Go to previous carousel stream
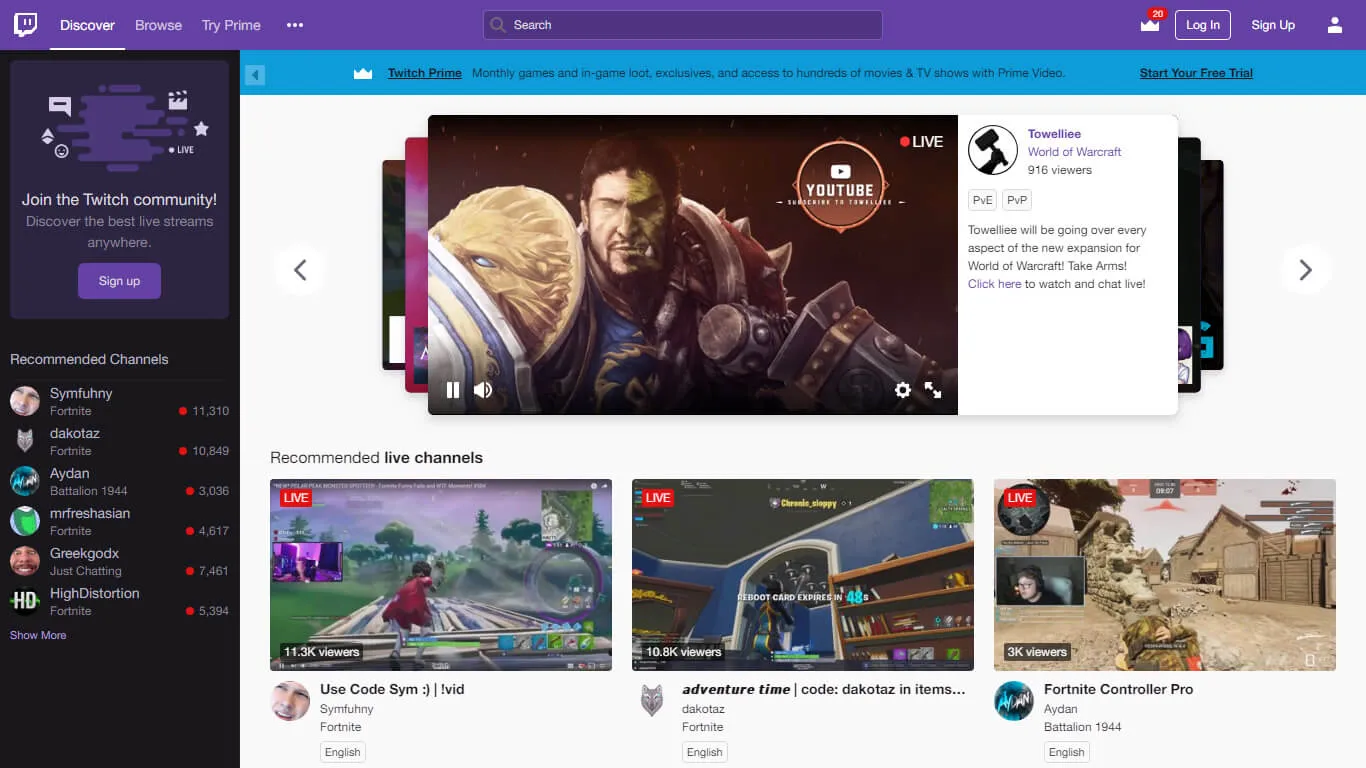Image resolution: width=1366 pixels, height=768 pixels. [300, 269]
